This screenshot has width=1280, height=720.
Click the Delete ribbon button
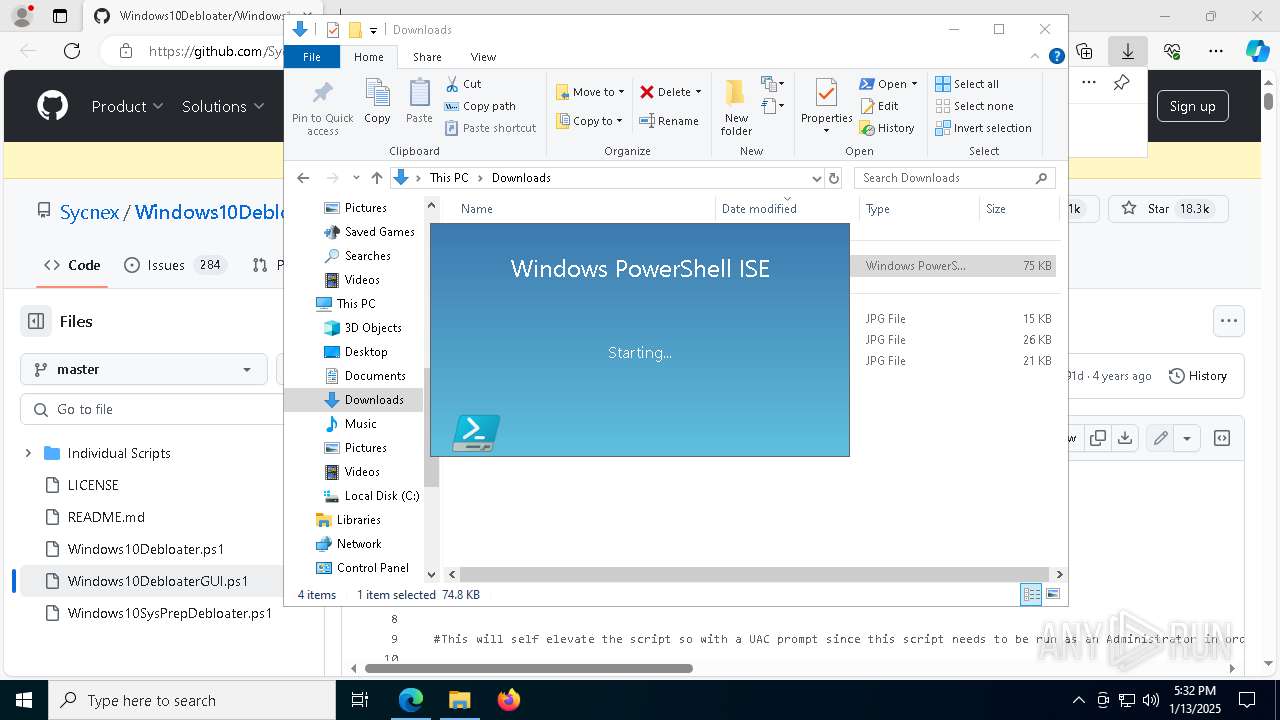click(670, 92)
